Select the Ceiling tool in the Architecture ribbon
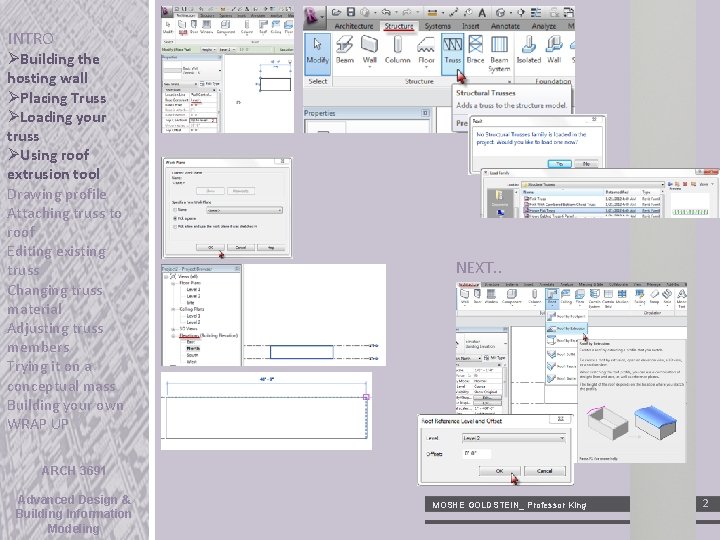This screenshot has height=540, width=720. coord(566,297)
